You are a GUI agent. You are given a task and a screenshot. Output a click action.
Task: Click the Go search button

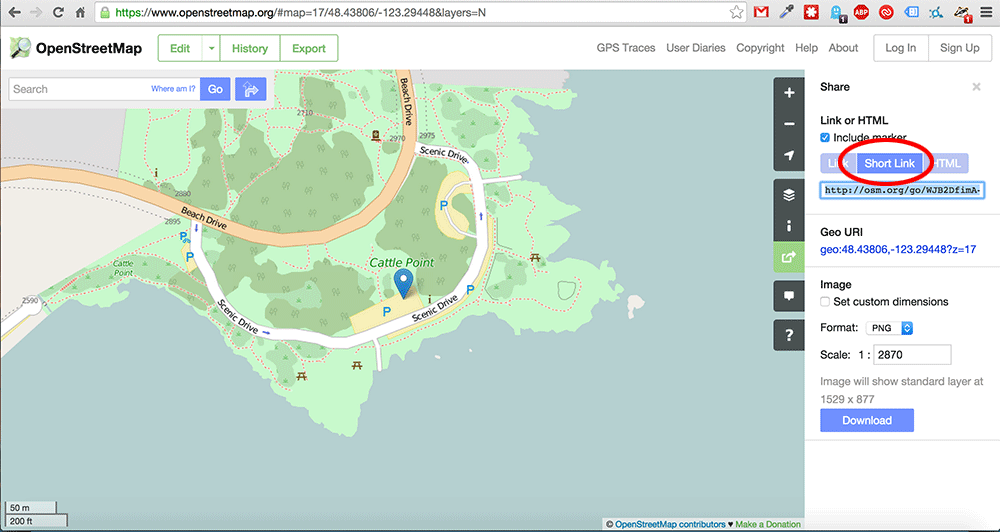tap(215, 89)
